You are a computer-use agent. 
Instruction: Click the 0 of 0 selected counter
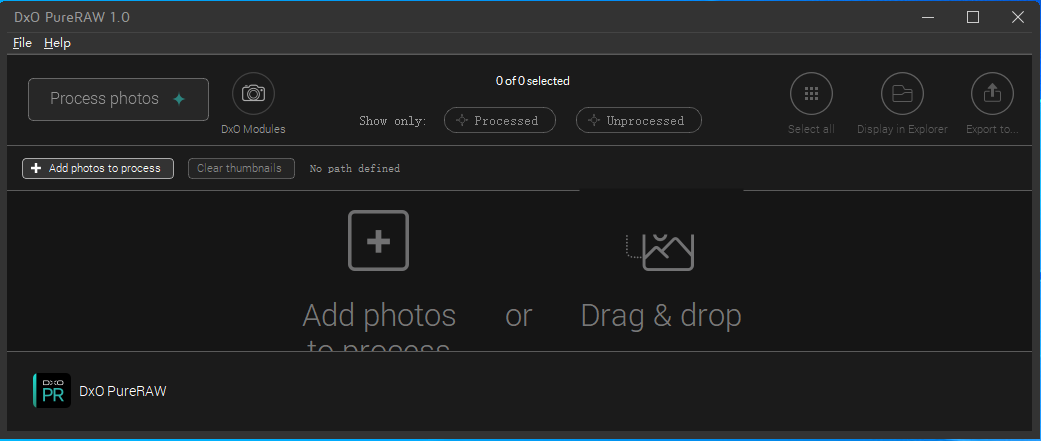click(532, 81)
